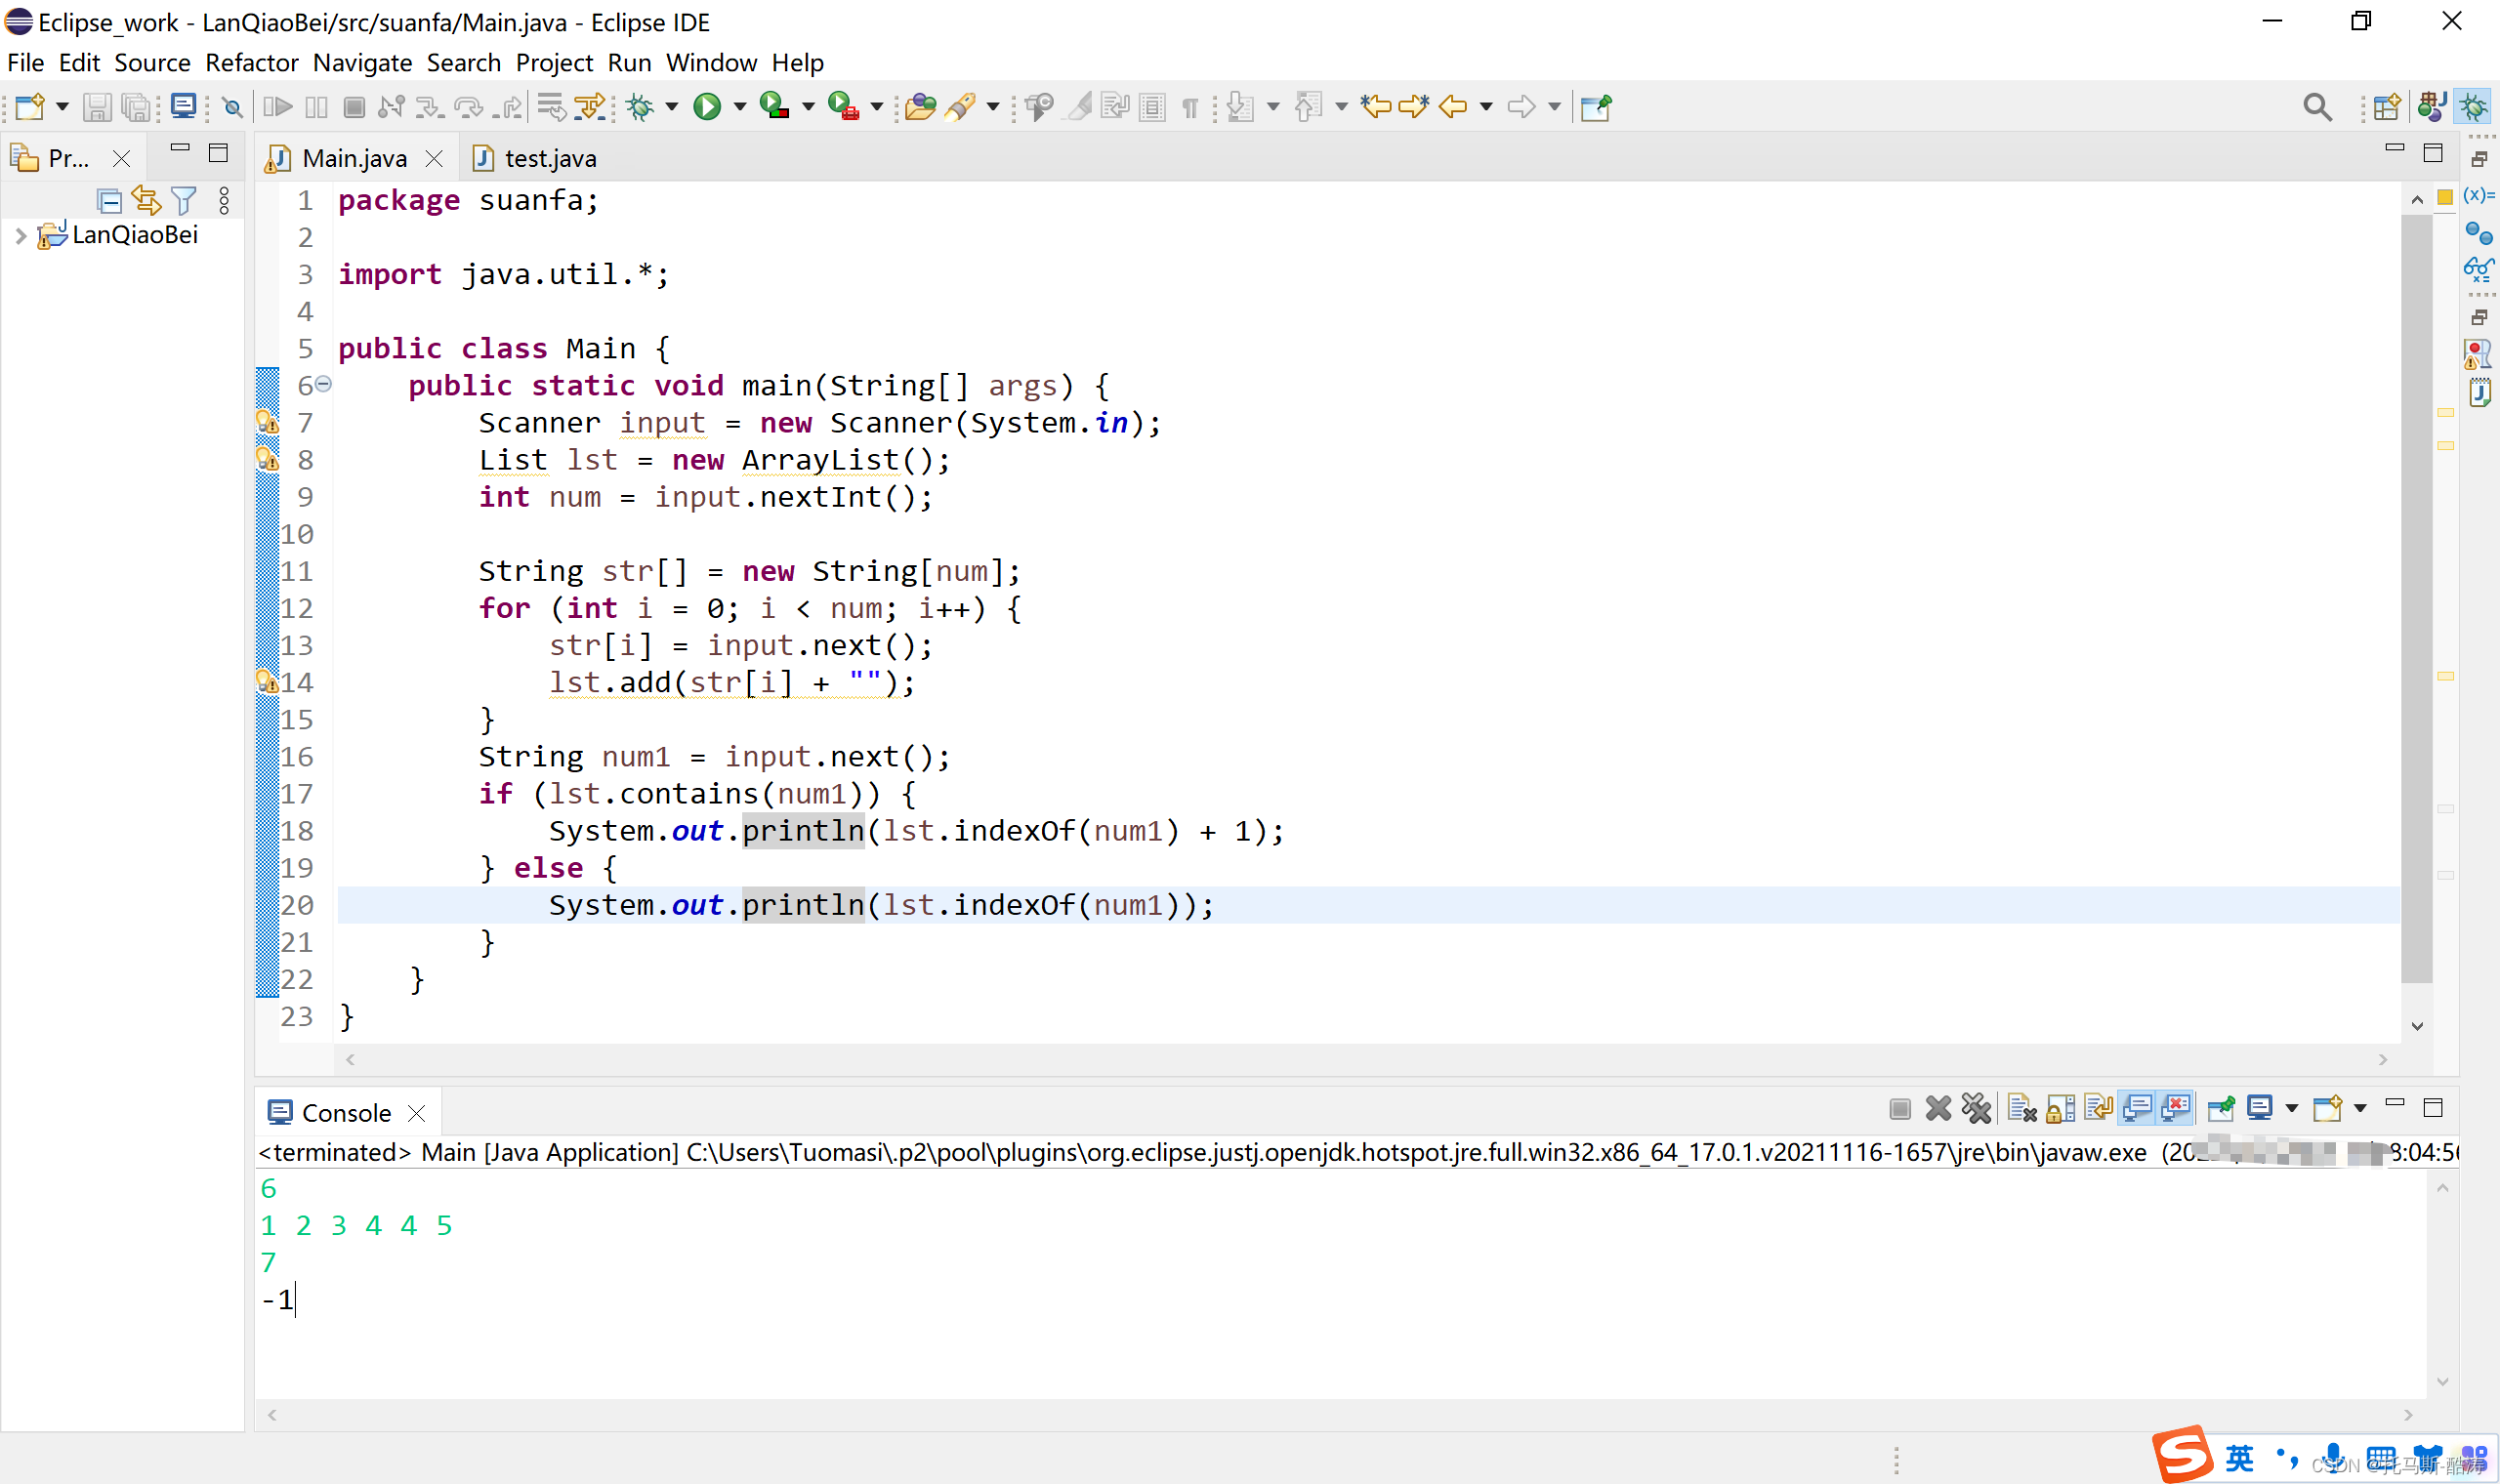Click the Run with Coverage icon
Screen dimensions: 2500x1484
(774, 106)
